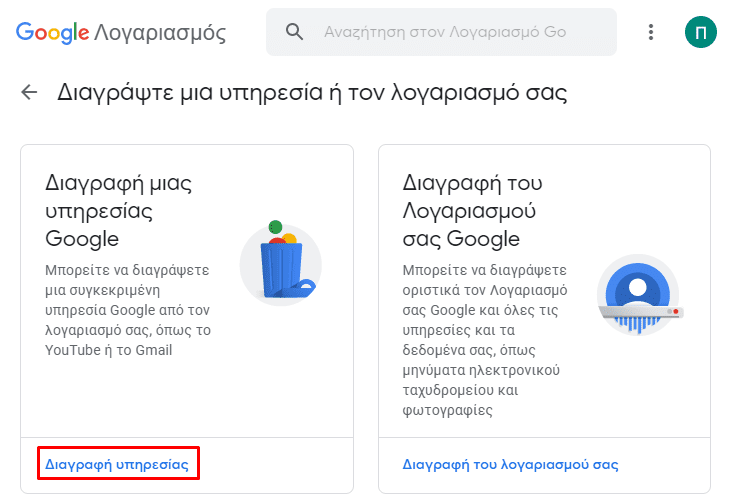Click the Διαγραφή υπηρεσίας link

point(117,465)
